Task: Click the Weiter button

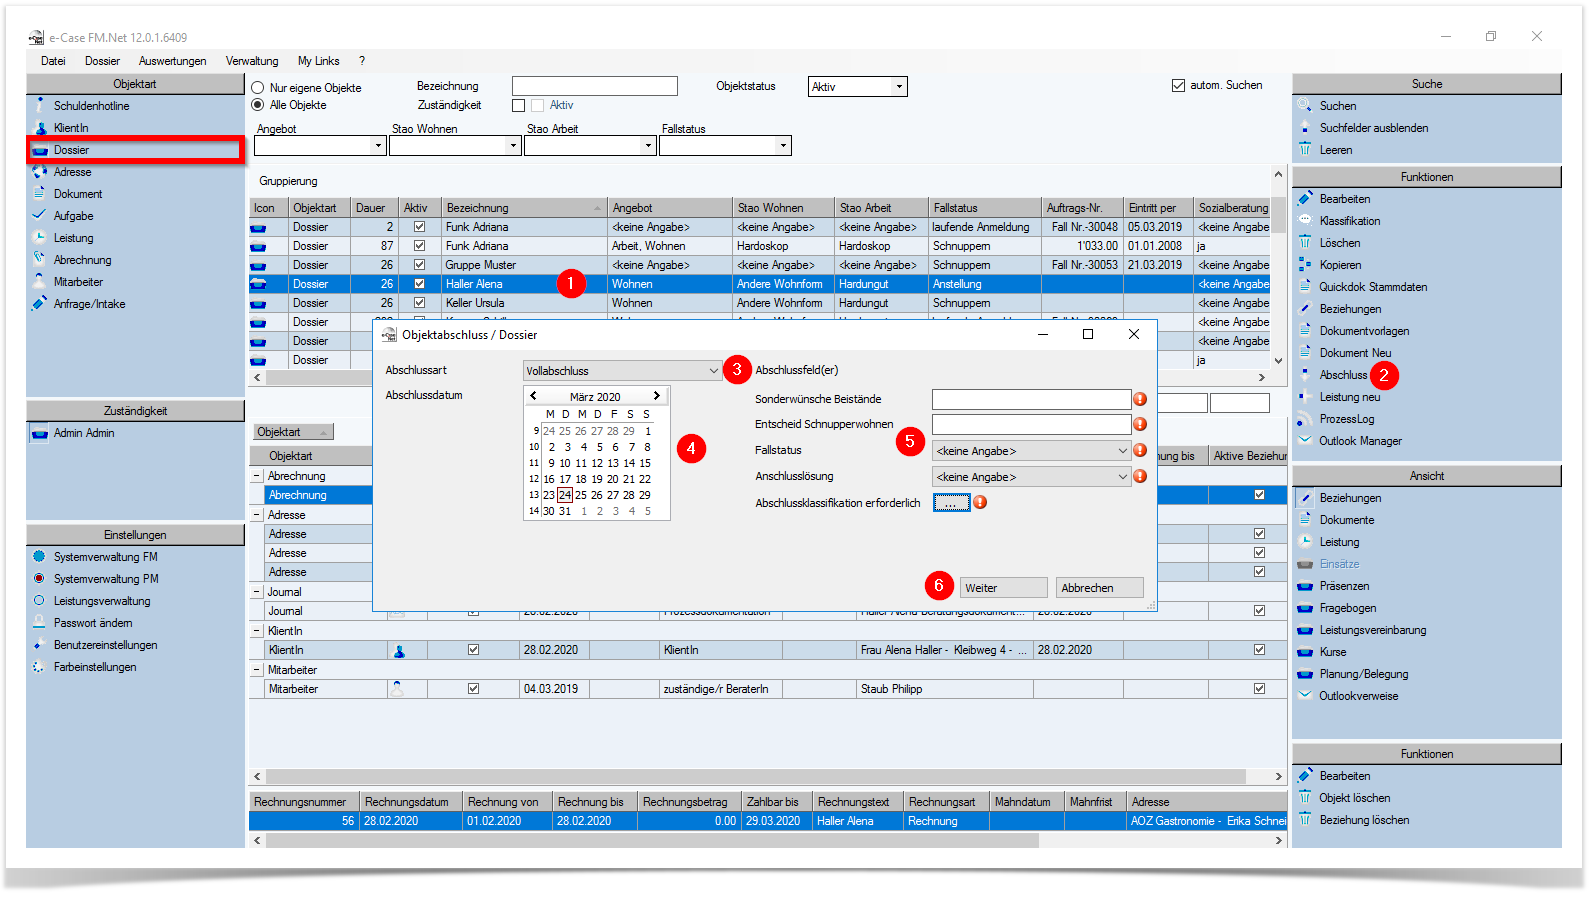Action: click(1003, 588)
